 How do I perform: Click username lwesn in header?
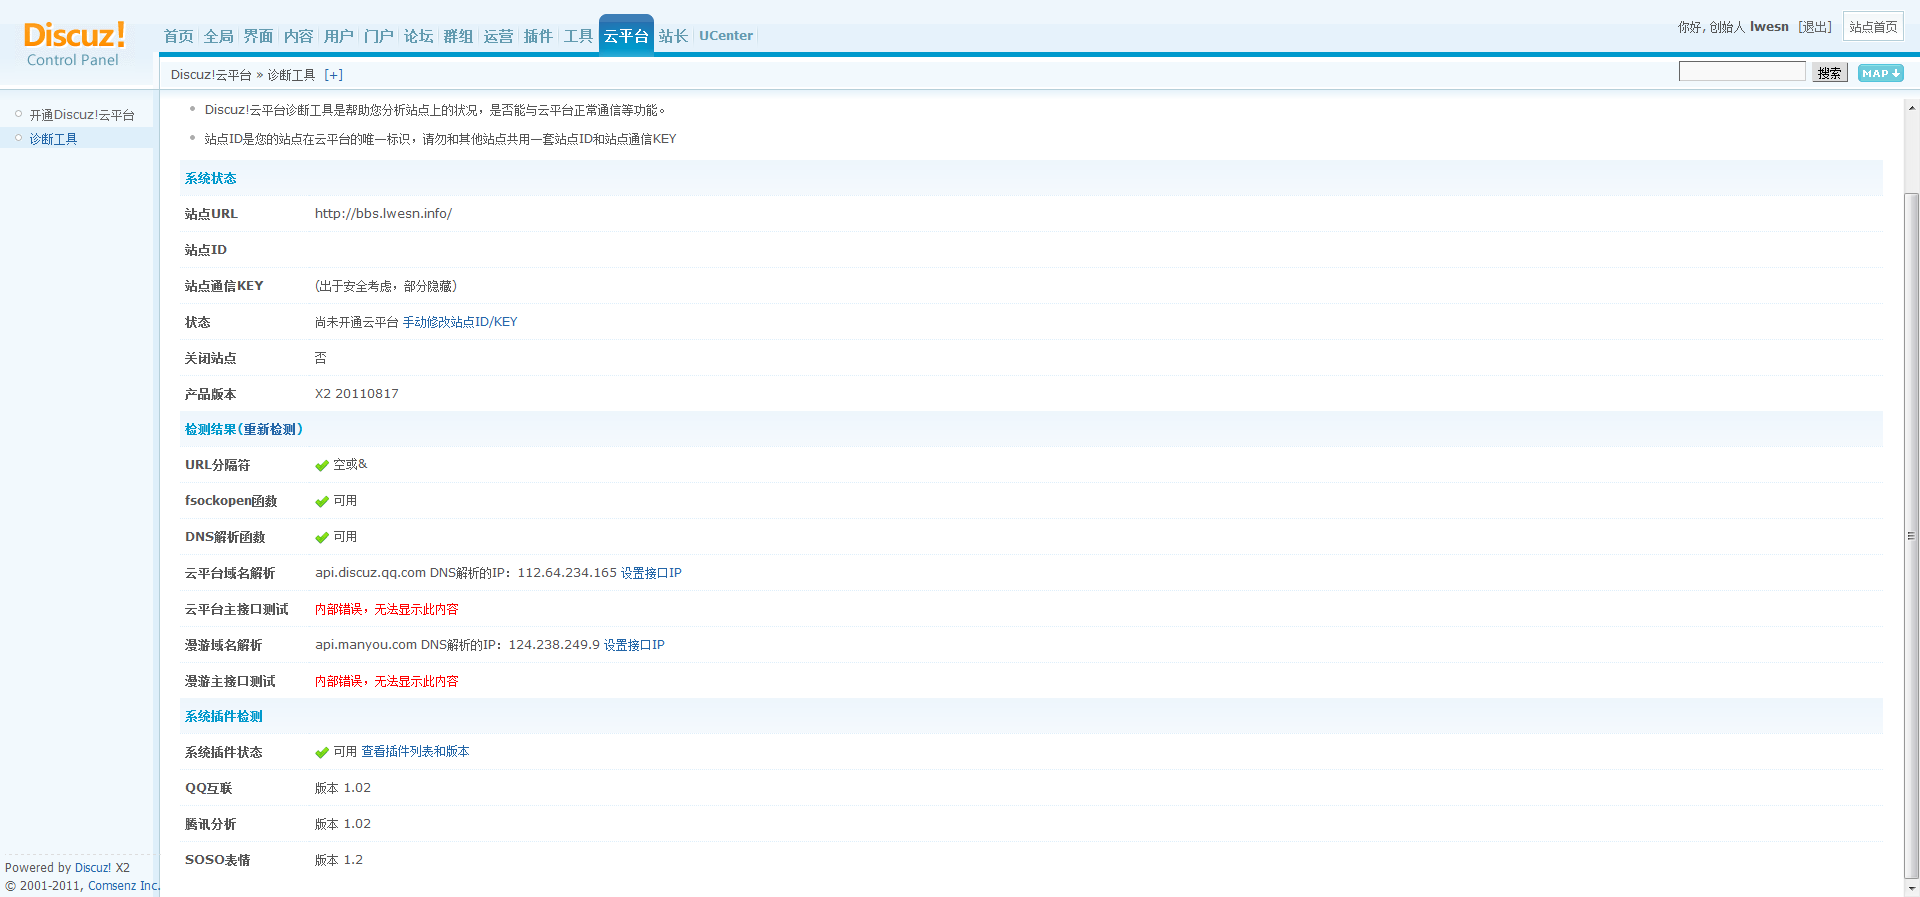(x=1769, y=27)
